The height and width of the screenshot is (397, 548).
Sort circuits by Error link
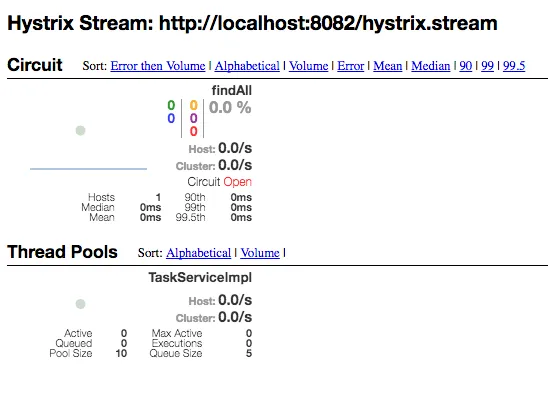tap(351, 66)
